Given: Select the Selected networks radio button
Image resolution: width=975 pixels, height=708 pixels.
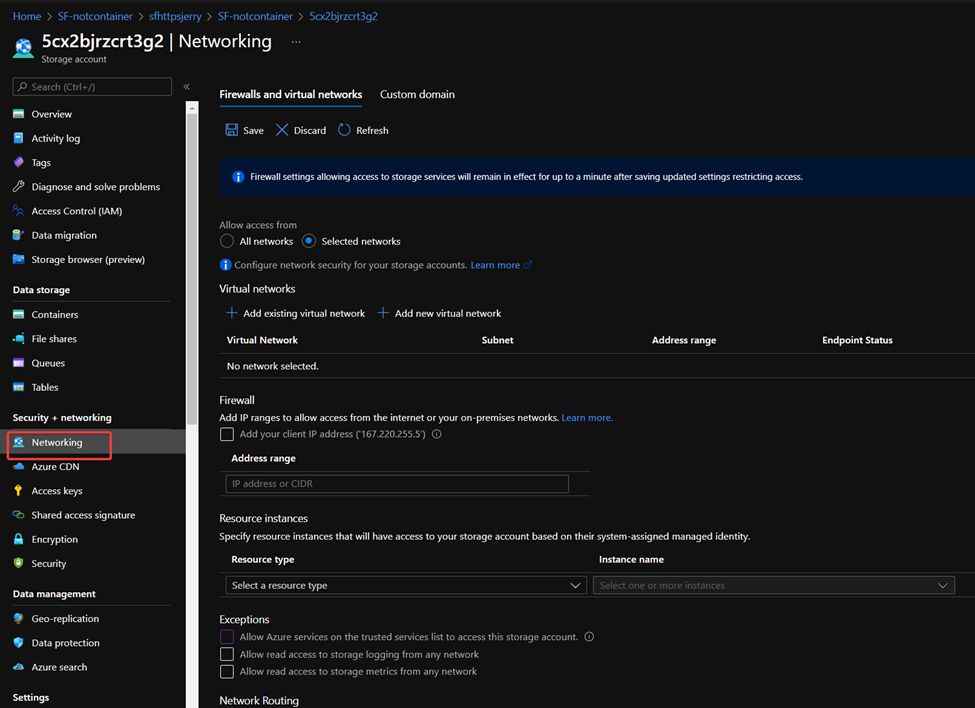Looking at the screenshot, I should click(308, 241).
